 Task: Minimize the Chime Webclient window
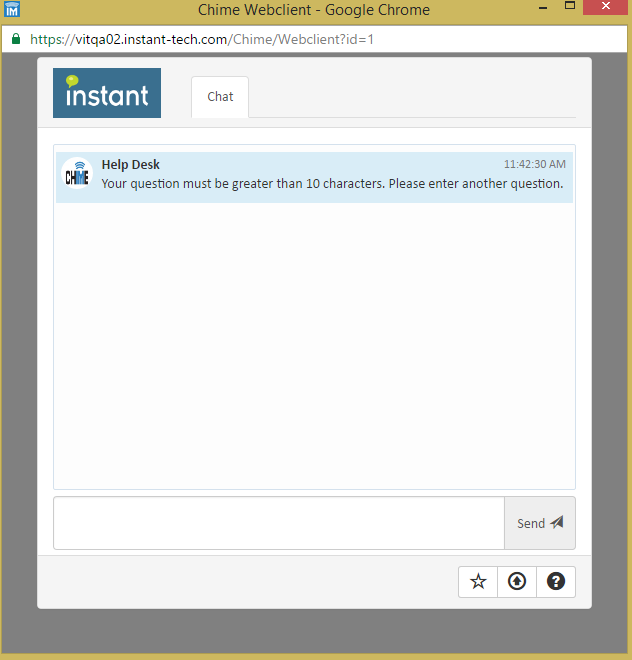tap(543, 8)
